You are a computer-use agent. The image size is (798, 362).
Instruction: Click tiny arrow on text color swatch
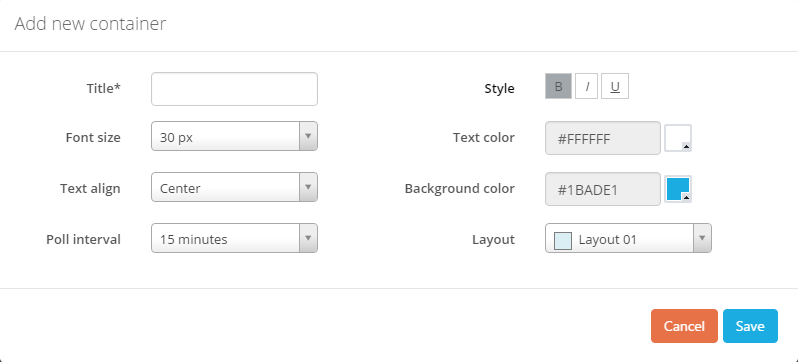pos(686,147)
